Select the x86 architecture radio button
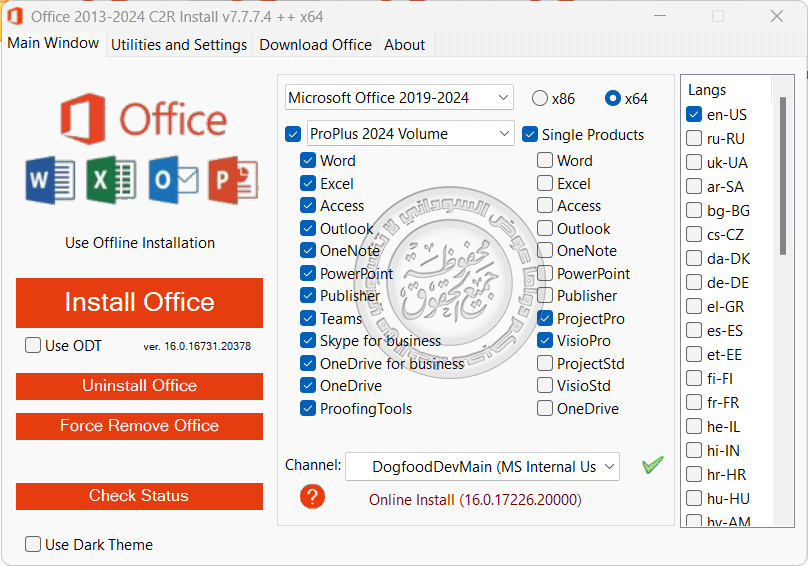This screenshot has width=808, height=566. click(540, 98)
